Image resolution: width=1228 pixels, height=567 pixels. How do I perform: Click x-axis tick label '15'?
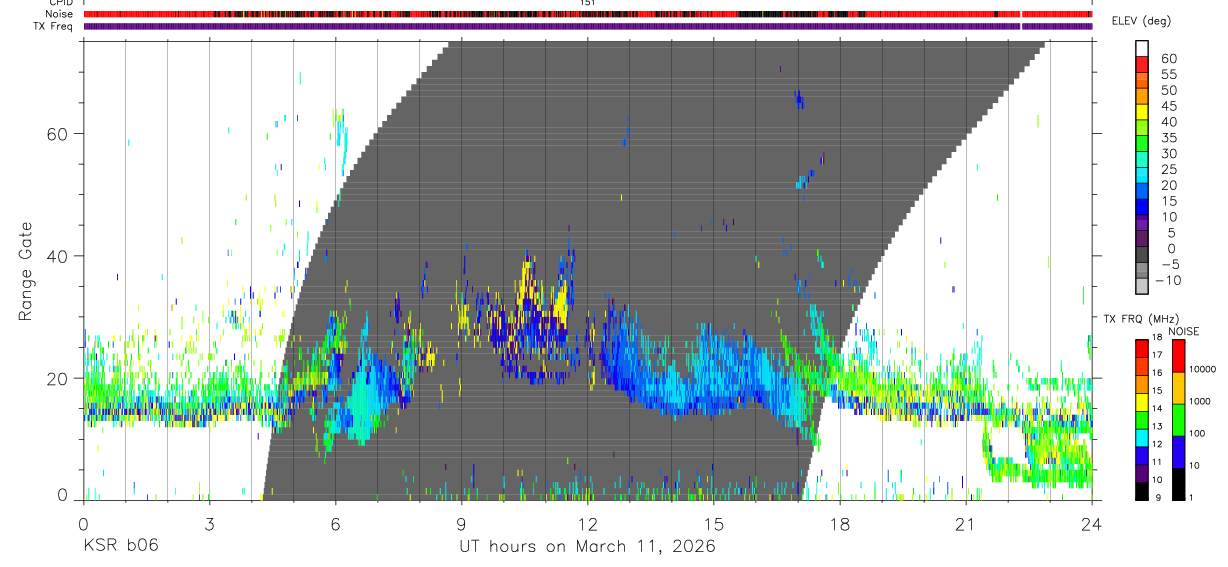714,524
